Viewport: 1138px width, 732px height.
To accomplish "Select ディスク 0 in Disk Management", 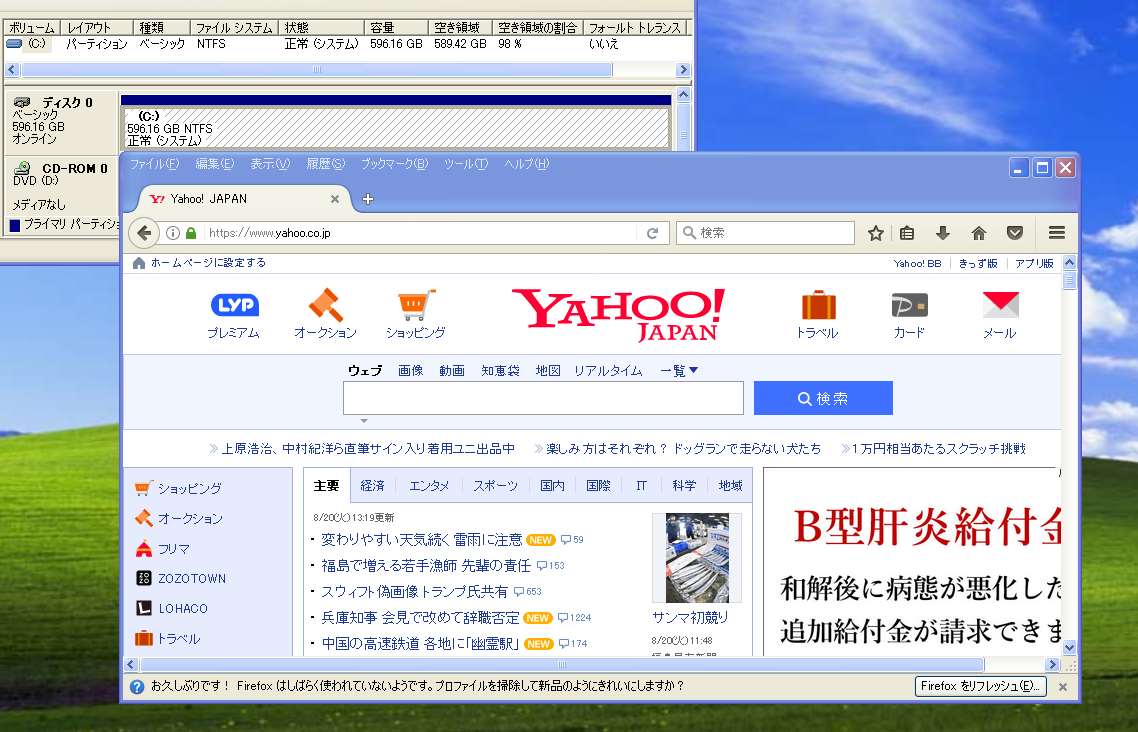I will pos(61,121).
